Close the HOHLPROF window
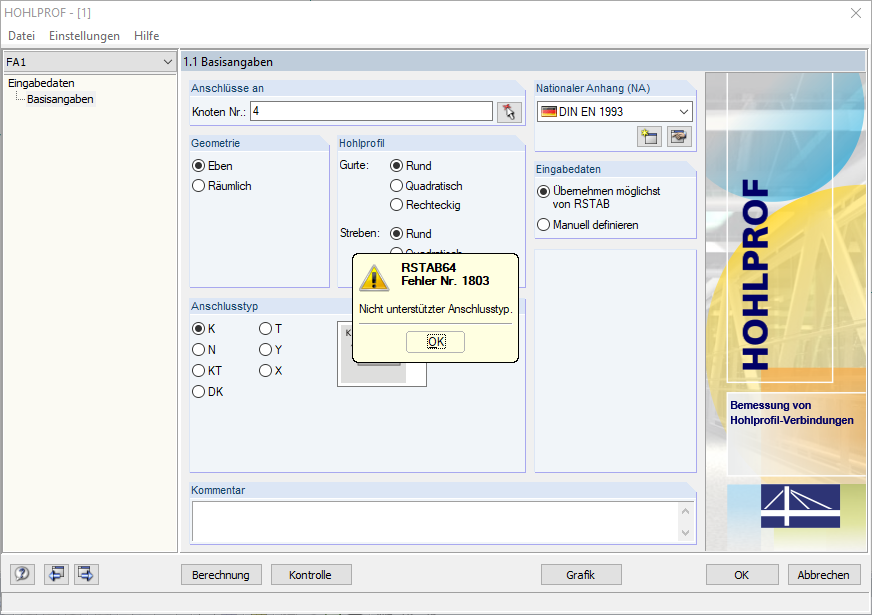The image size is (872, 615). 856,13
